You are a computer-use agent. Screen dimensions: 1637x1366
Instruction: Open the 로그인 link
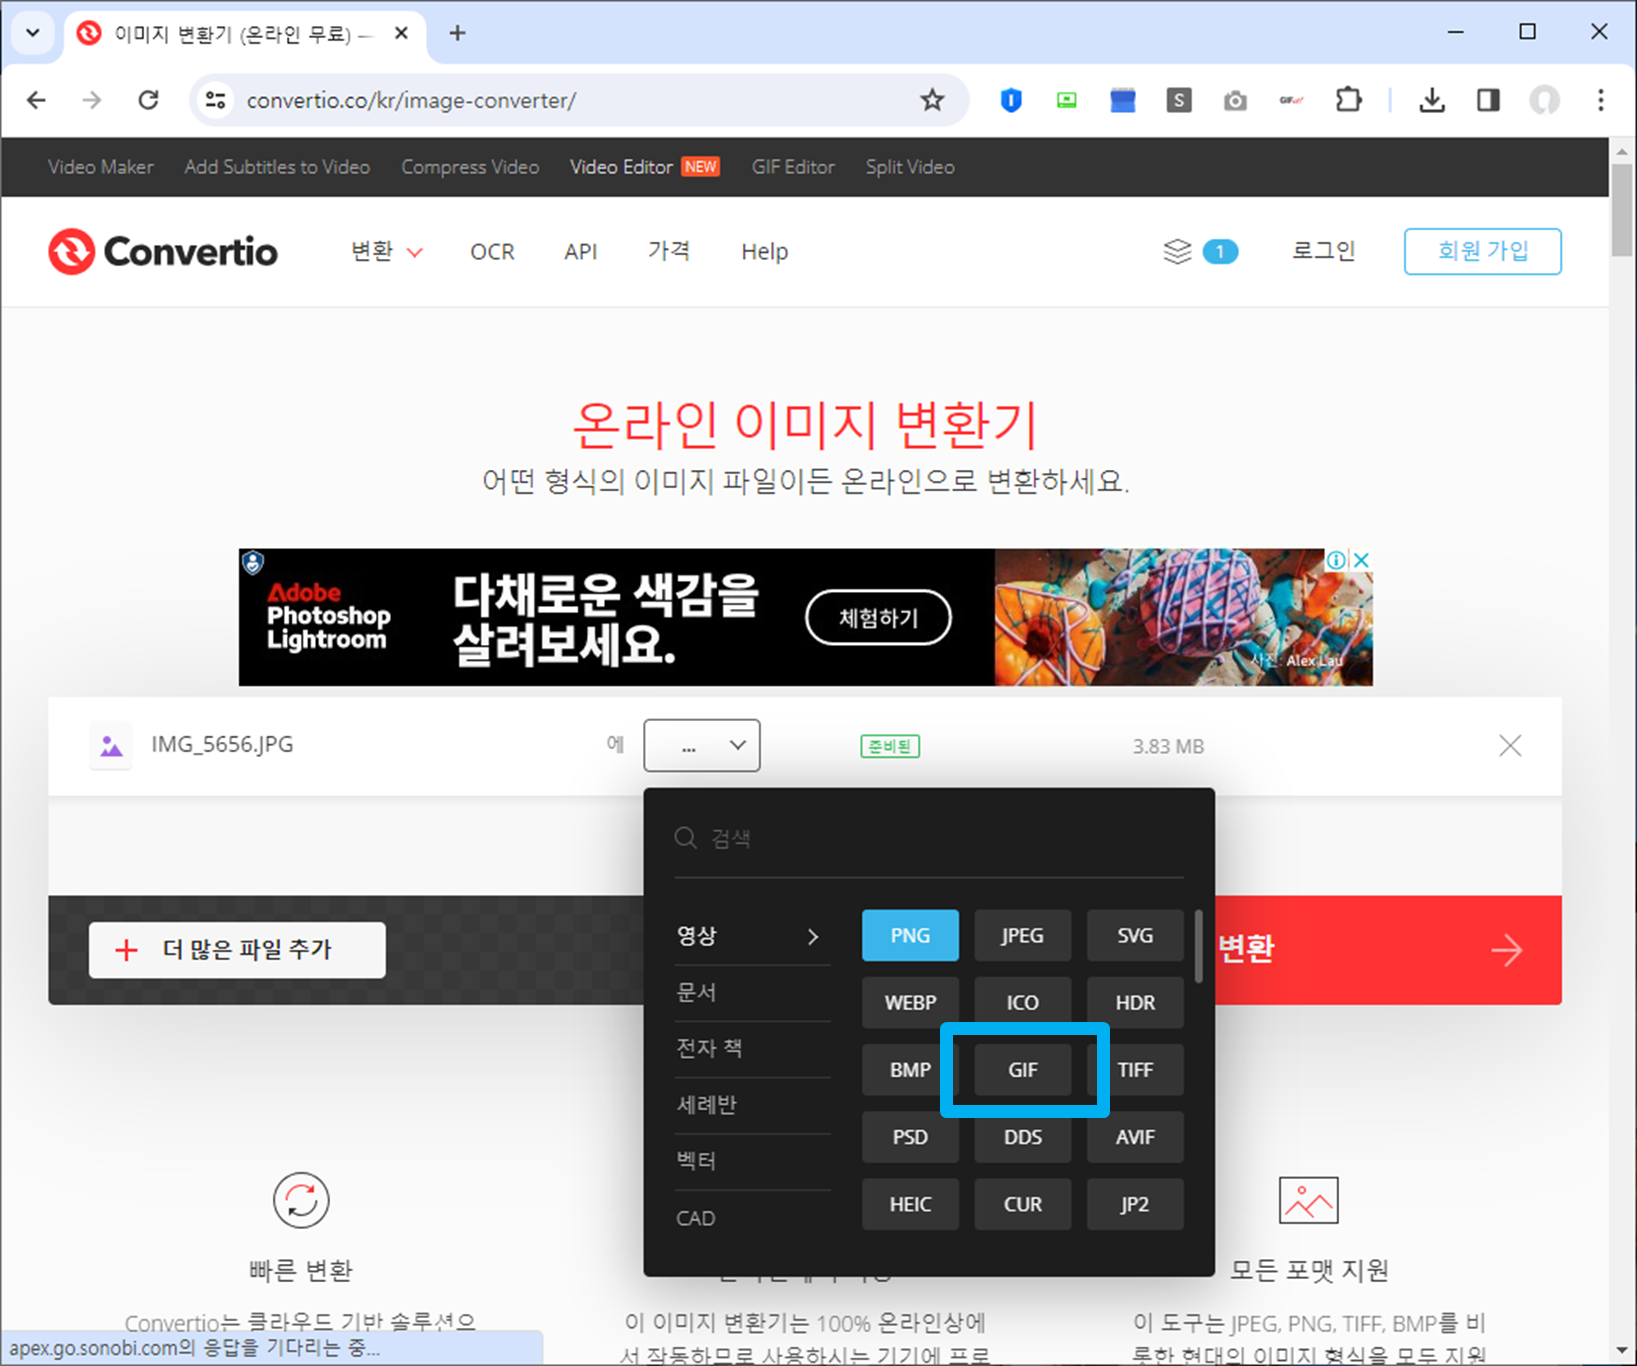pyautogui.click(x=1322, y=251)
